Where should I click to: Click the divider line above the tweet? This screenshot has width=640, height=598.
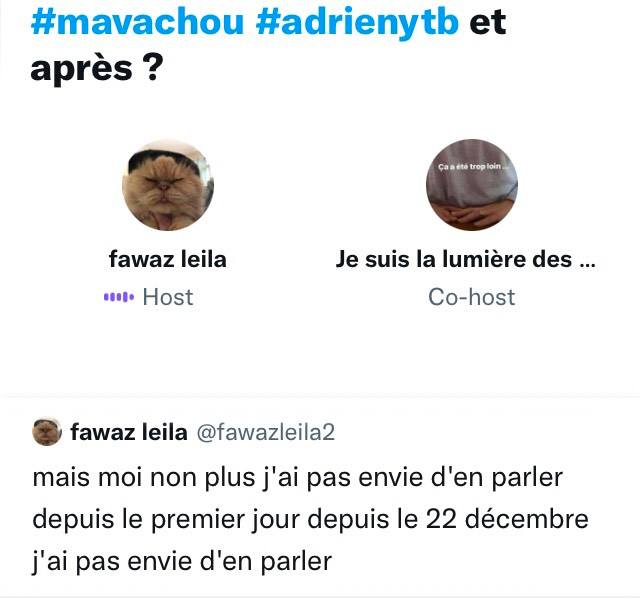(320, 396)
